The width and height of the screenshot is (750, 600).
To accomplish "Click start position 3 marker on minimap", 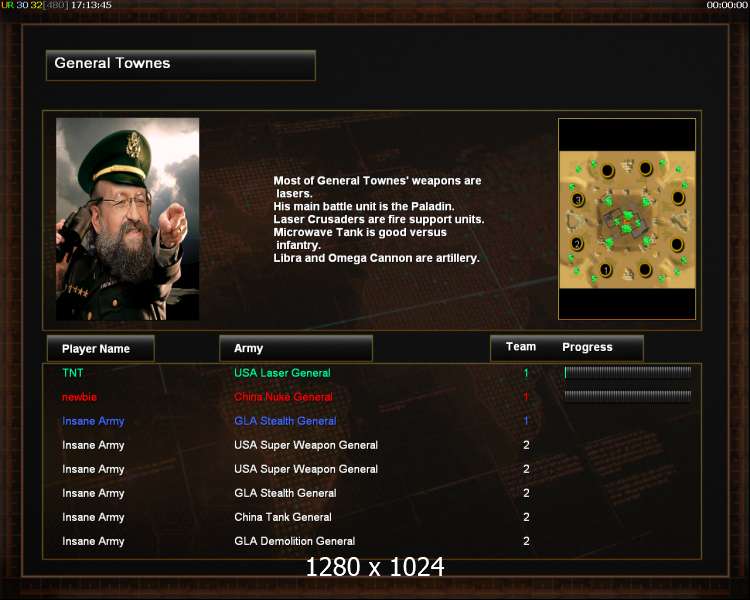I will [x=578, y=200].
